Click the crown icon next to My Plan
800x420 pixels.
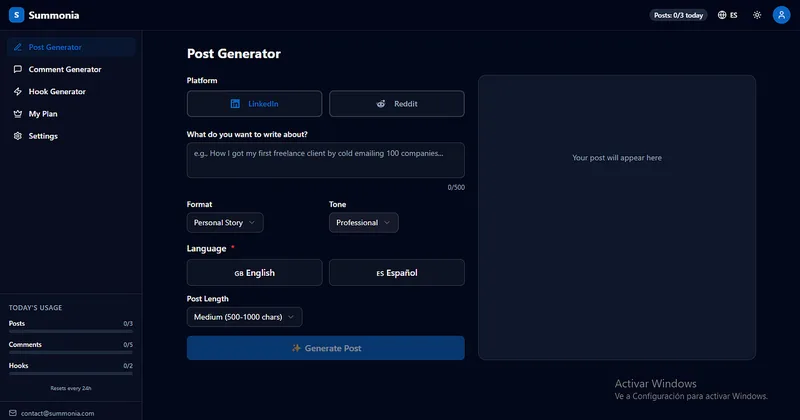pyautogui.click(x=18, y=114)
